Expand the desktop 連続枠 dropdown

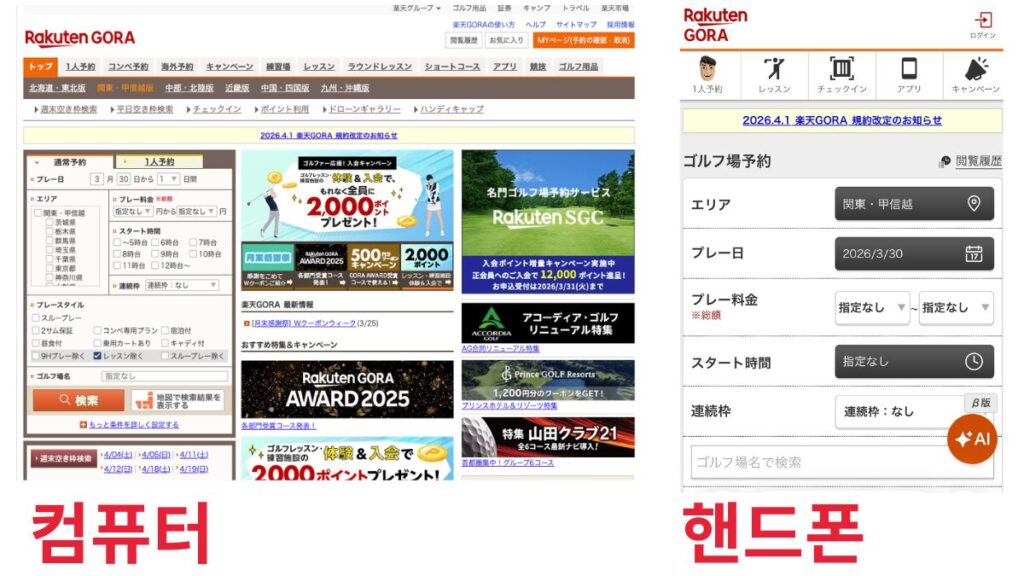click(181, 285)
